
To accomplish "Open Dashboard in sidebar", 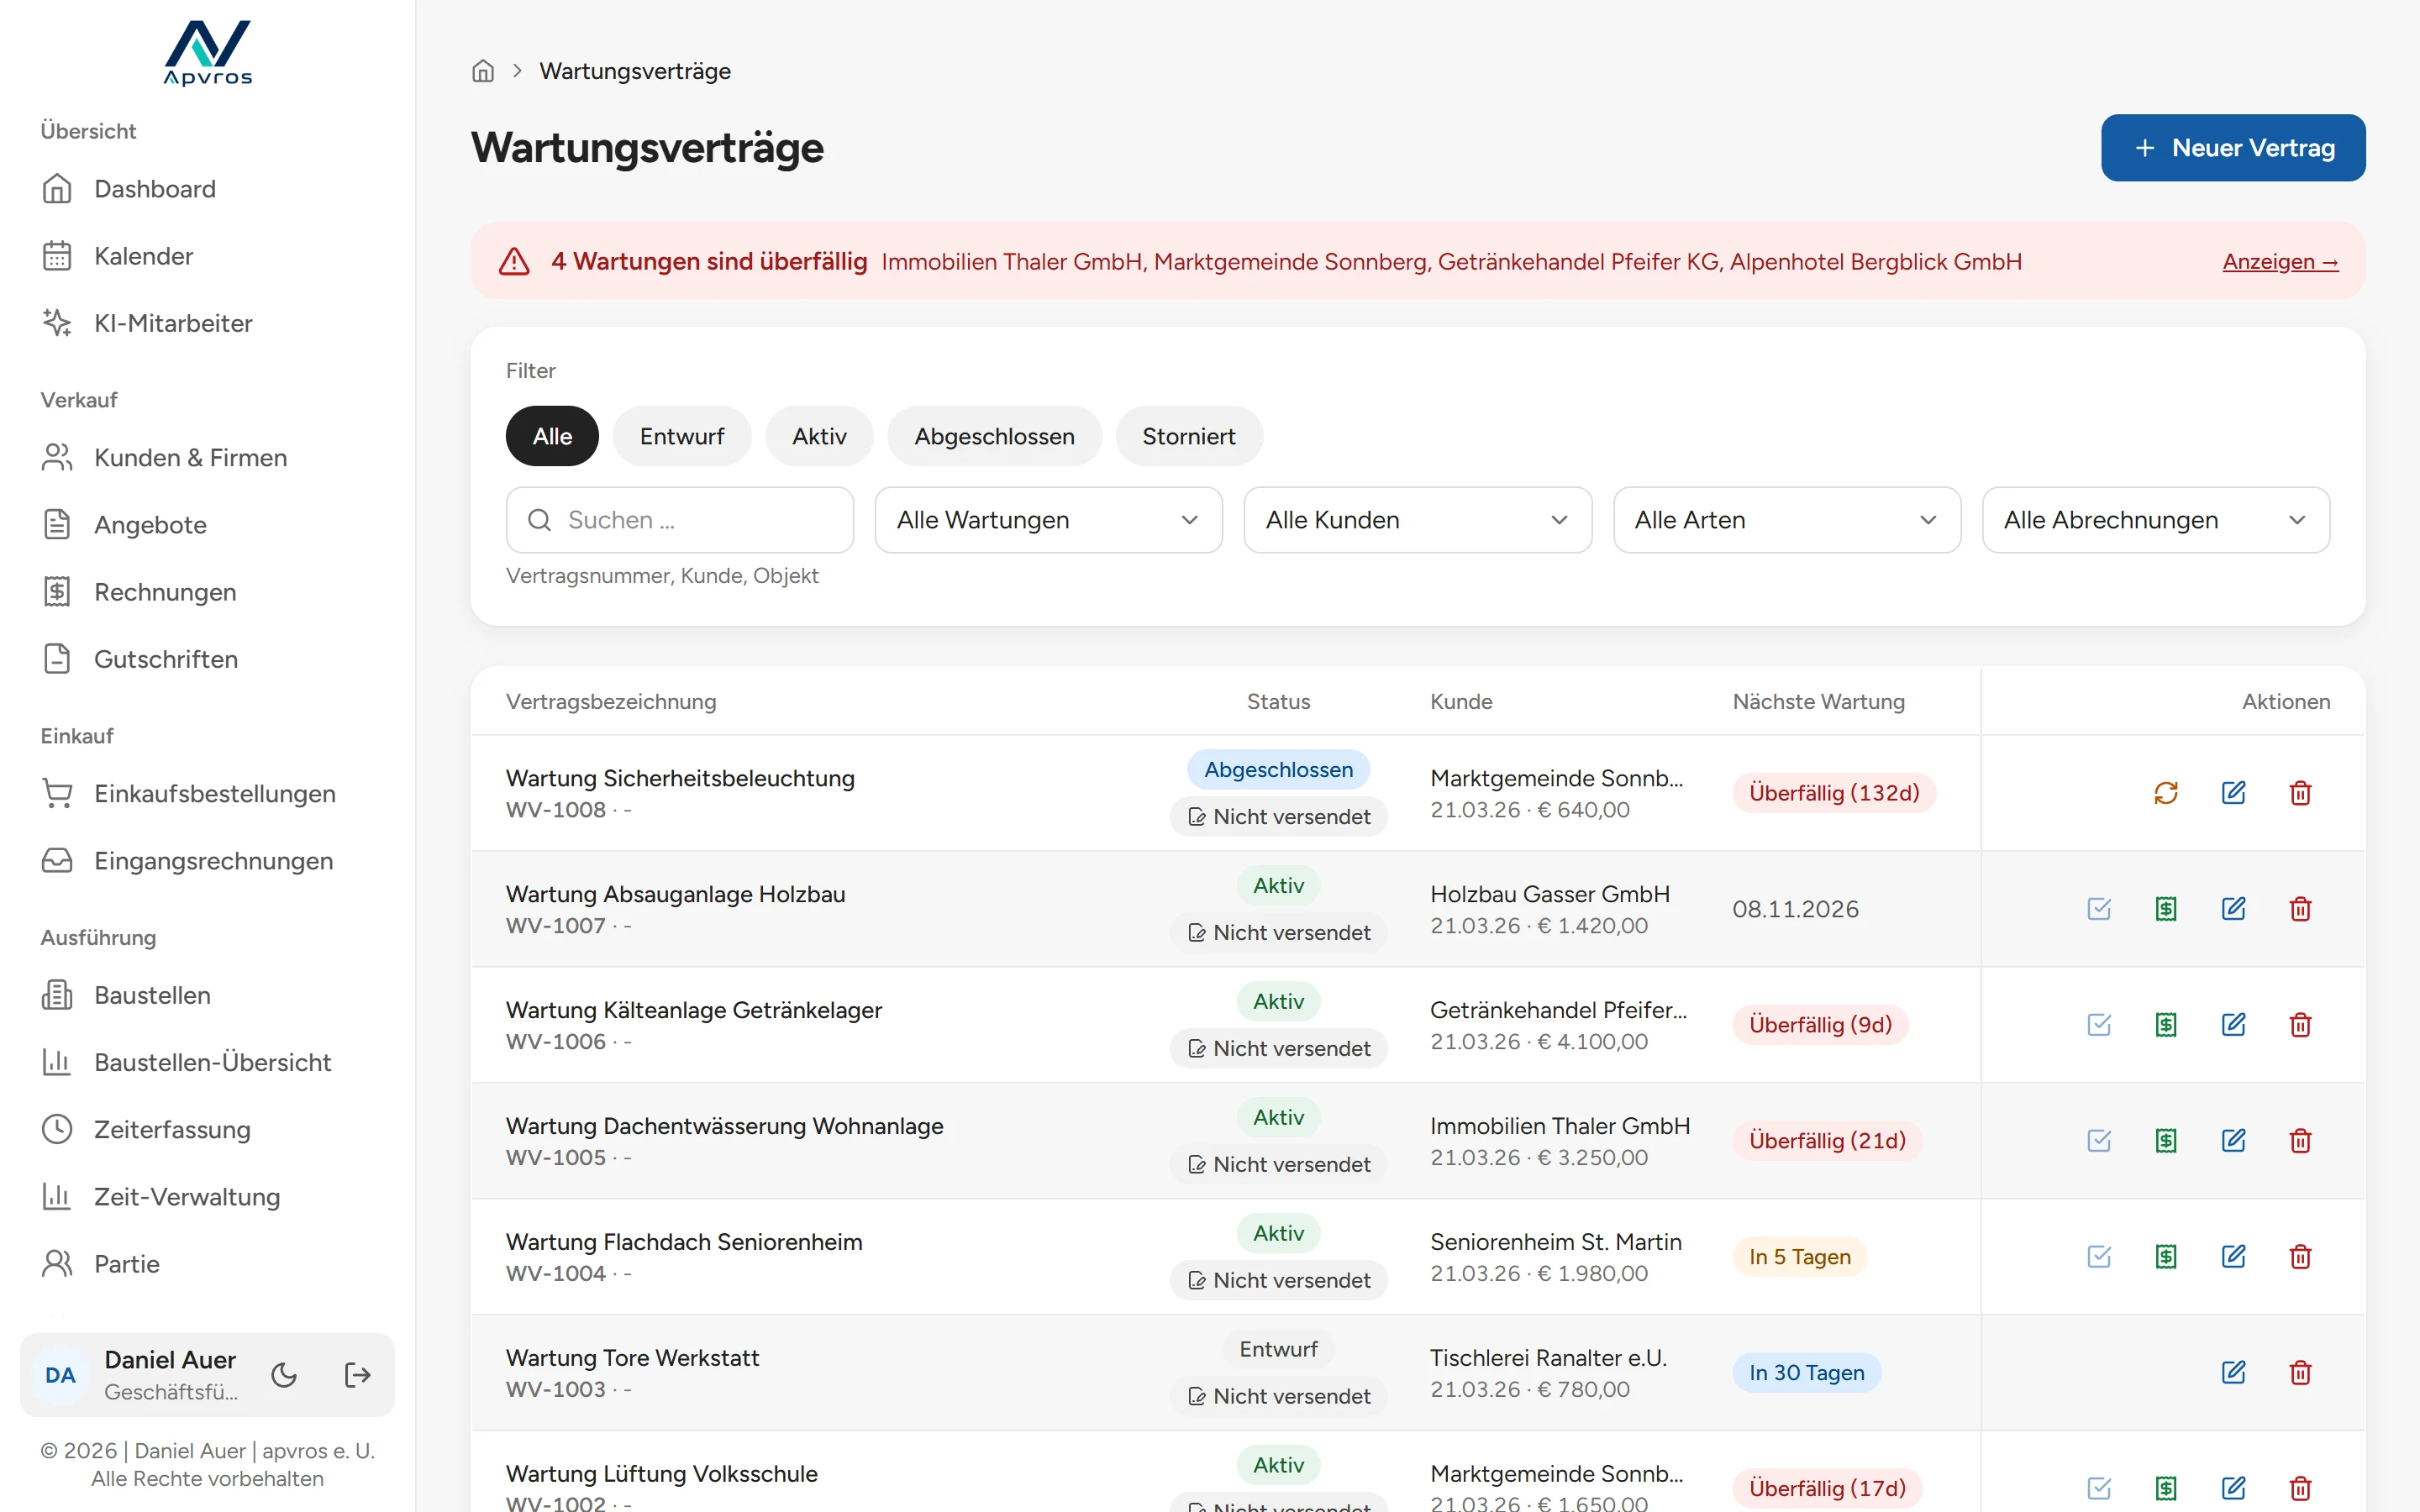I will click(x=208, y=189).
